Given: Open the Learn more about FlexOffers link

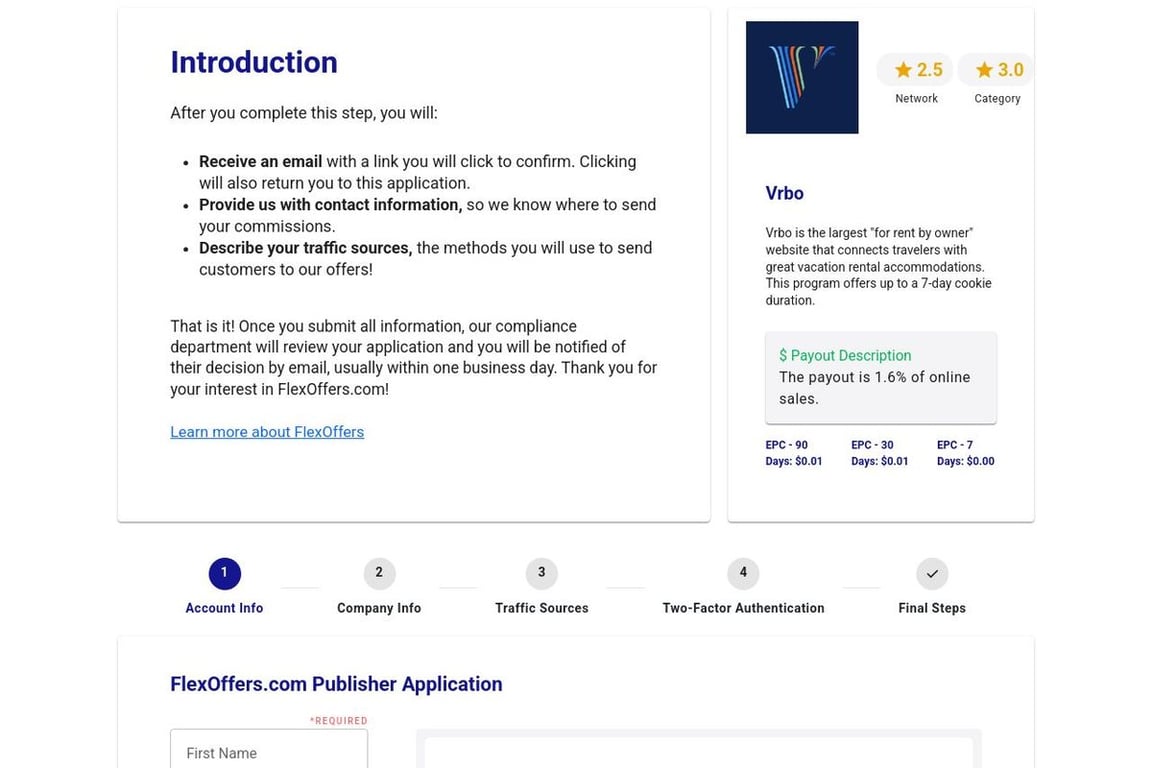Looking at the screenshot, I should [267, 431].
